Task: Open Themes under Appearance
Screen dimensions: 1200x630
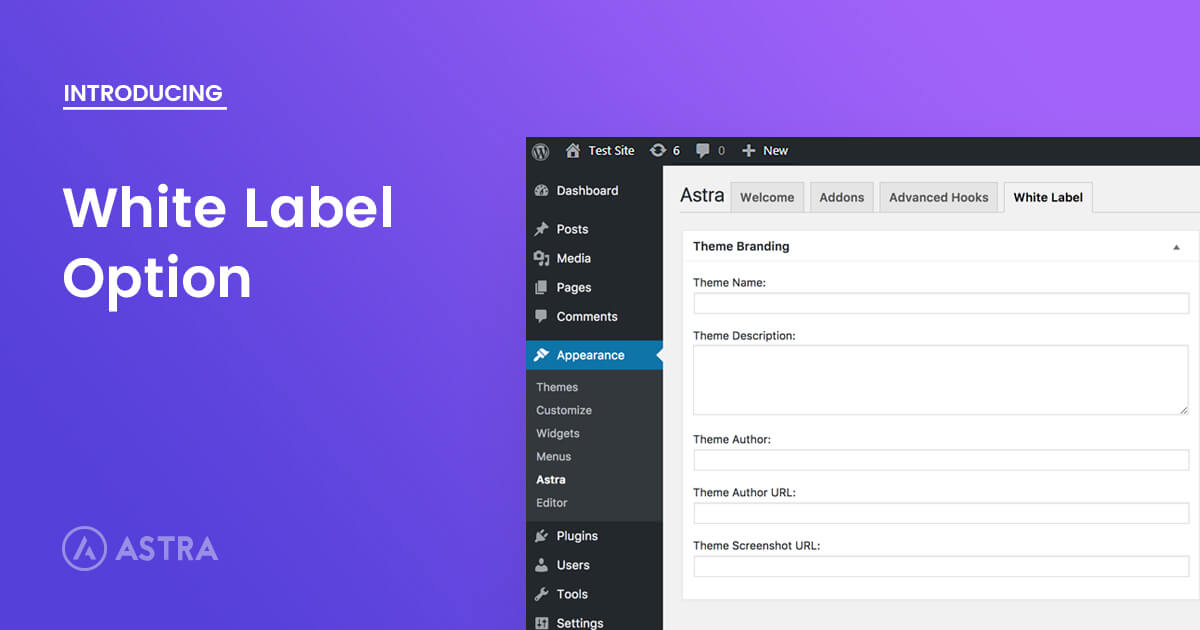Action: (557, 387)
